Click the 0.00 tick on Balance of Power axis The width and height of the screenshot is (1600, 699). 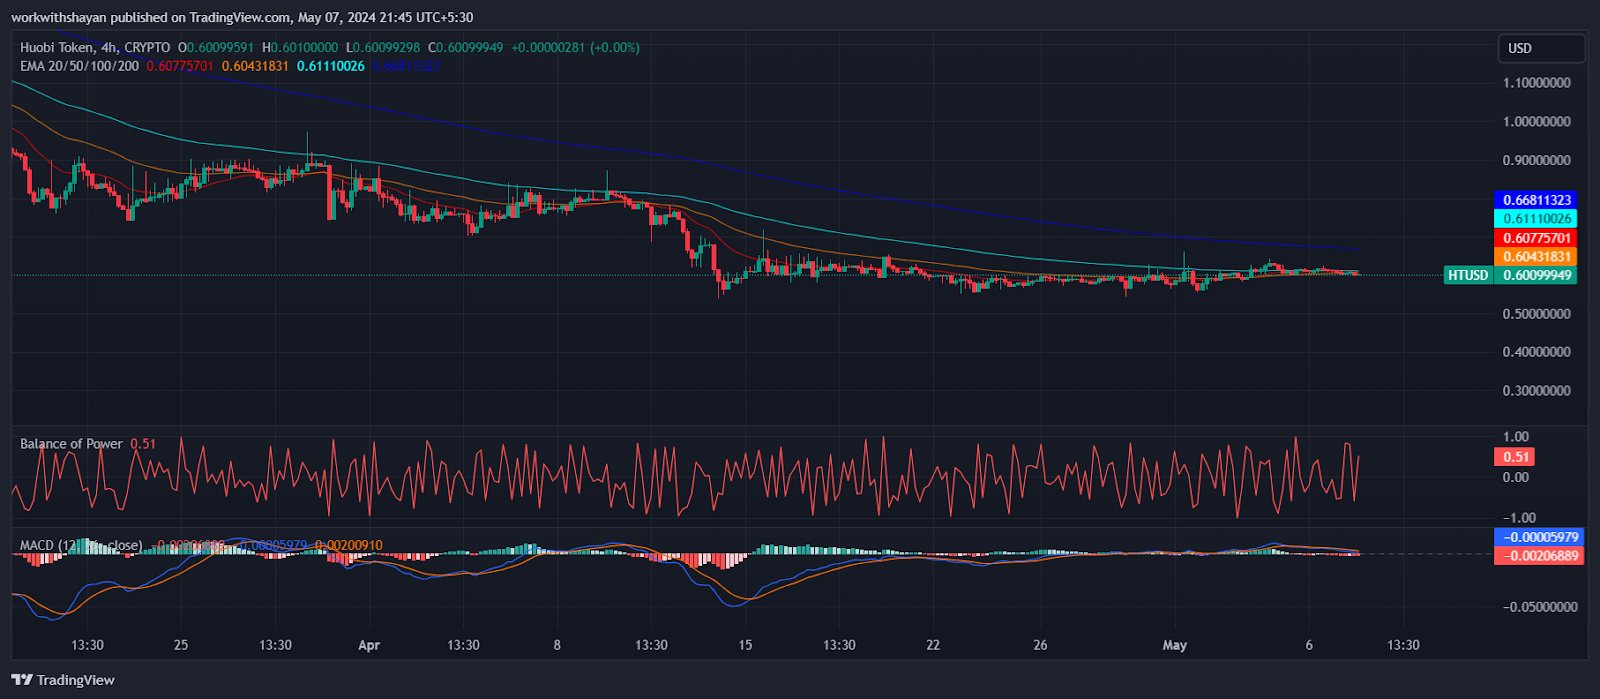1516,477
